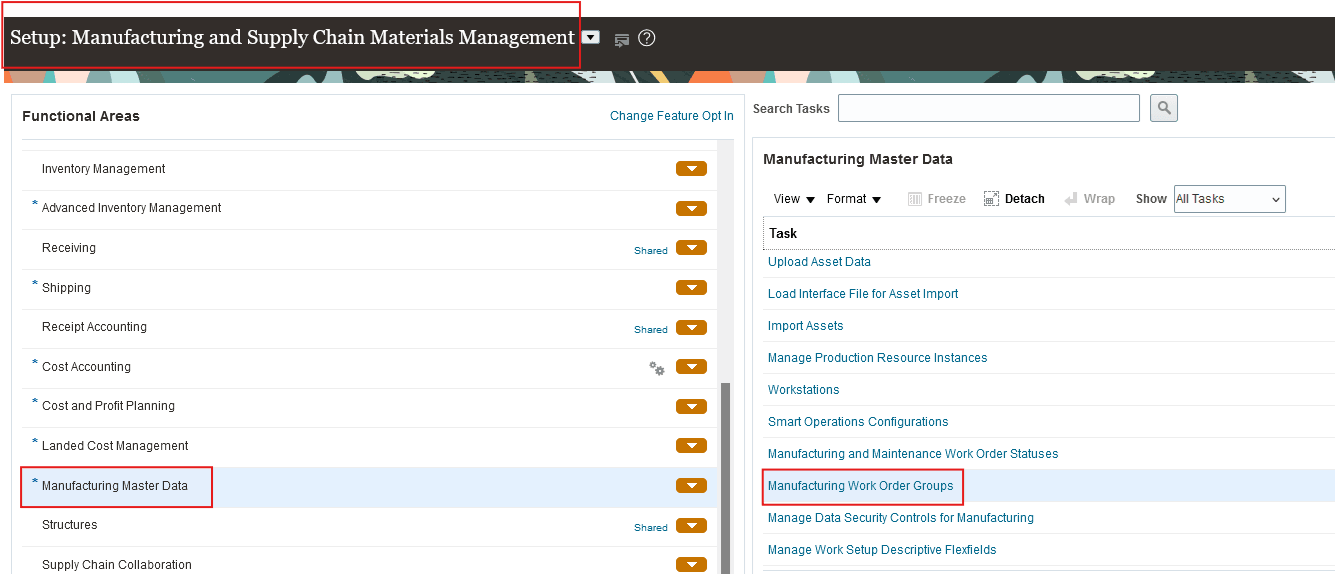Viewport: 1335px width, 574px height.
Task: Click the Detach table icon
Action: coord(992,199)
